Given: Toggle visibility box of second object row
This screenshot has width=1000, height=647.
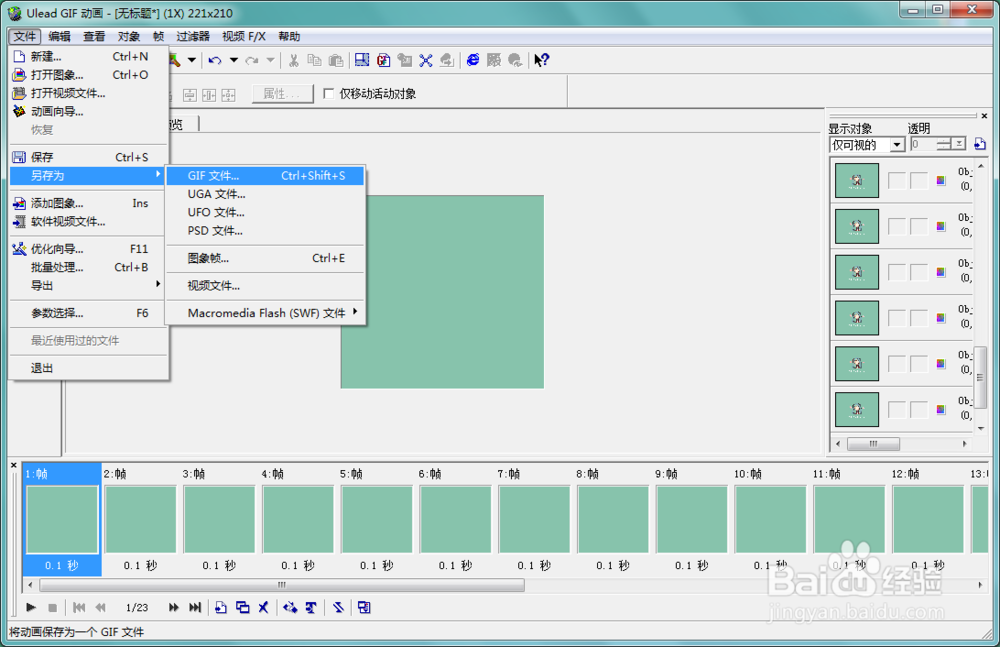Looking at the screenshot, I should (897, 226).
